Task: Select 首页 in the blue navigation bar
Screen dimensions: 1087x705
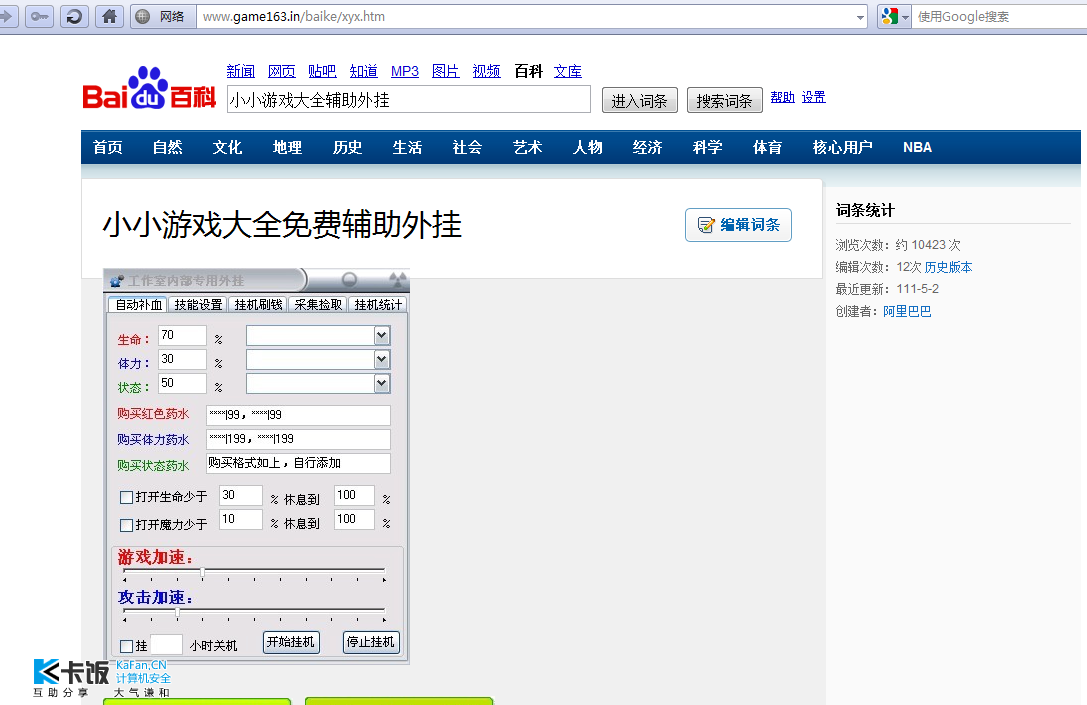Action: (107, 147)
